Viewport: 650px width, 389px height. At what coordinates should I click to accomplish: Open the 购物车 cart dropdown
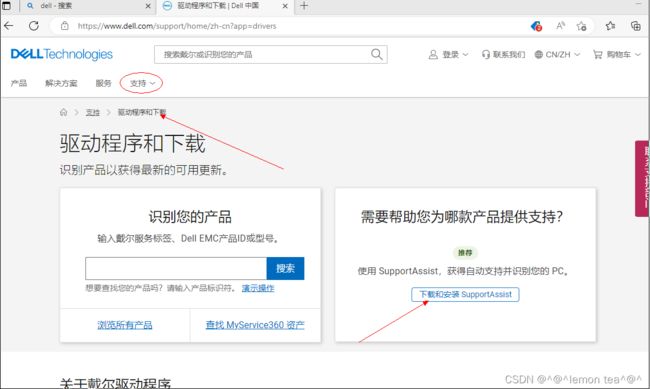(617, 54)
